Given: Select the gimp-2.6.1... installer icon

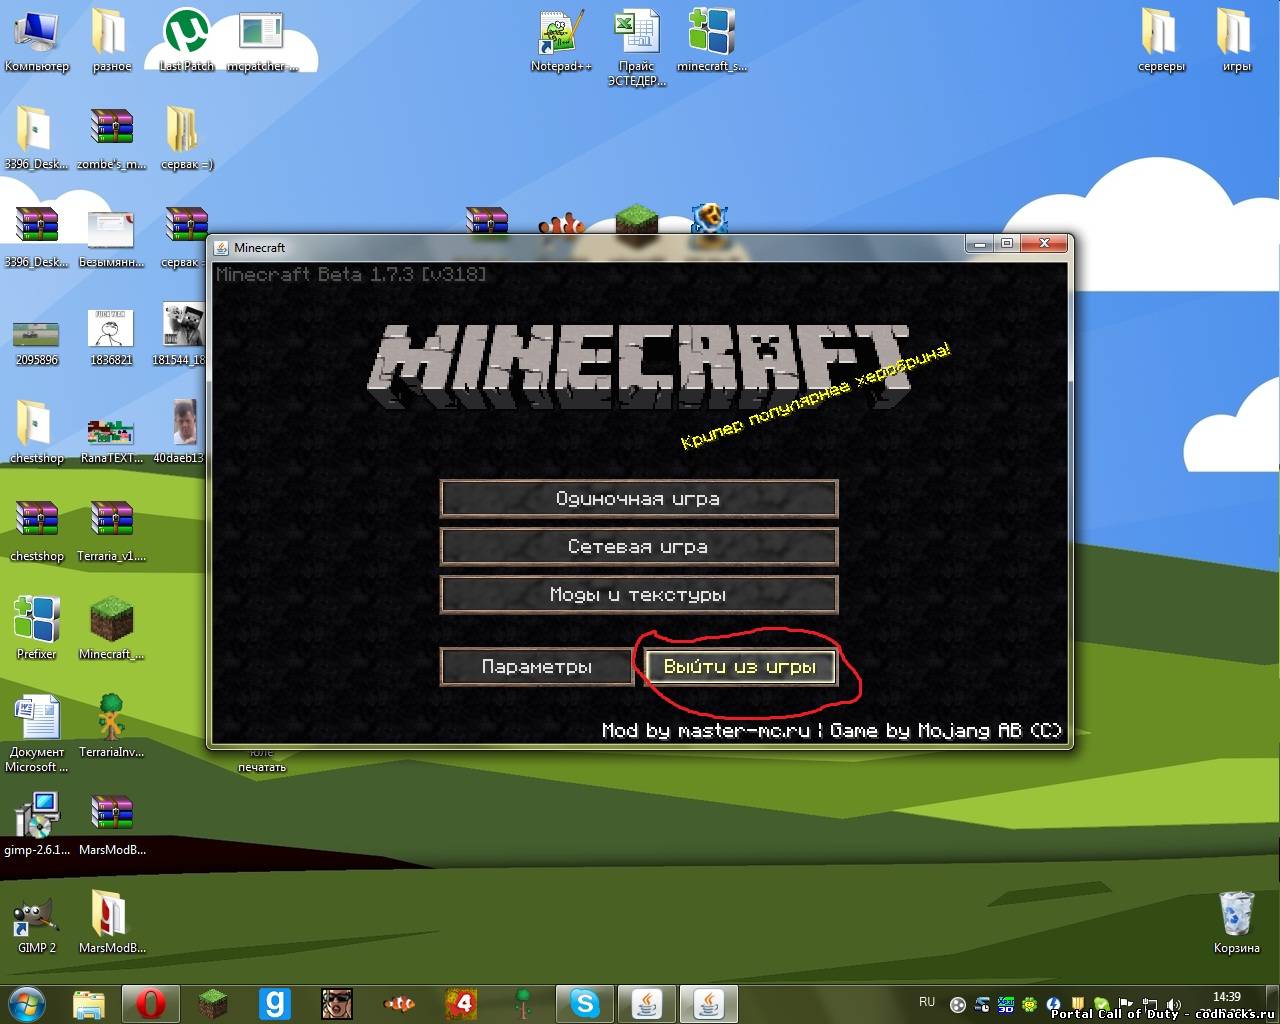Looking at the screenshot, I should pos(36,824).
